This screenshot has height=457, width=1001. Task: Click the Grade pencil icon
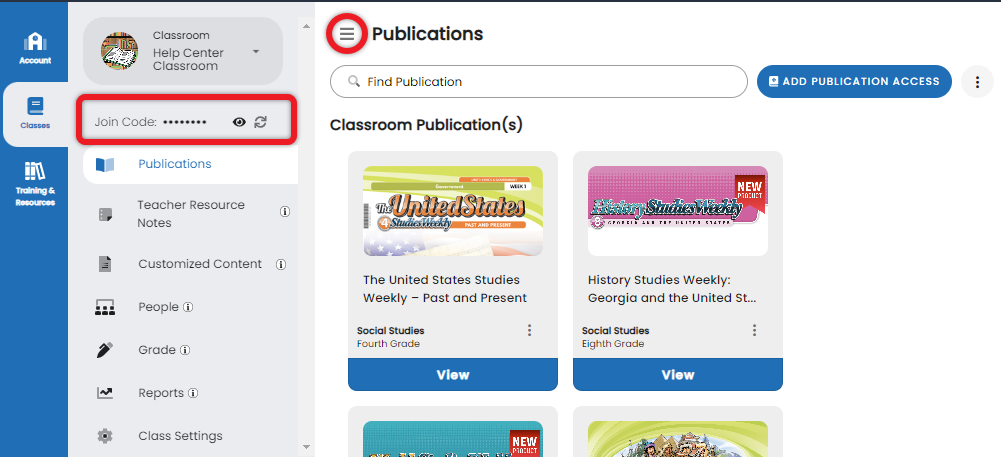[105, 350]
